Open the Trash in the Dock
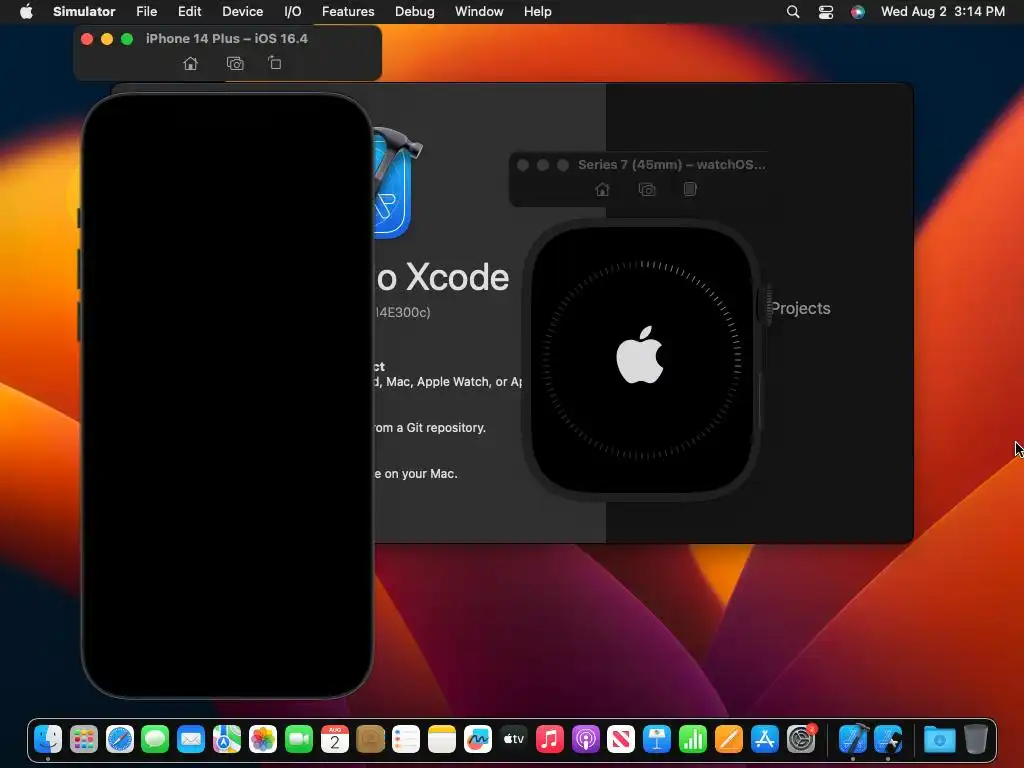 point(975,739)
